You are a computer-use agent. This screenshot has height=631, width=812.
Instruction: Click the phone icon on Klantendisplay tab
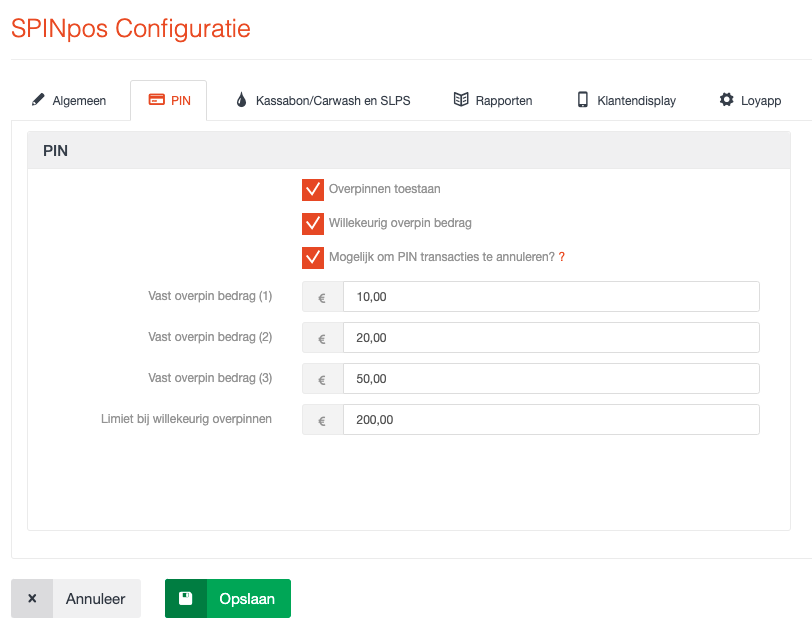(x=583, y=99)
